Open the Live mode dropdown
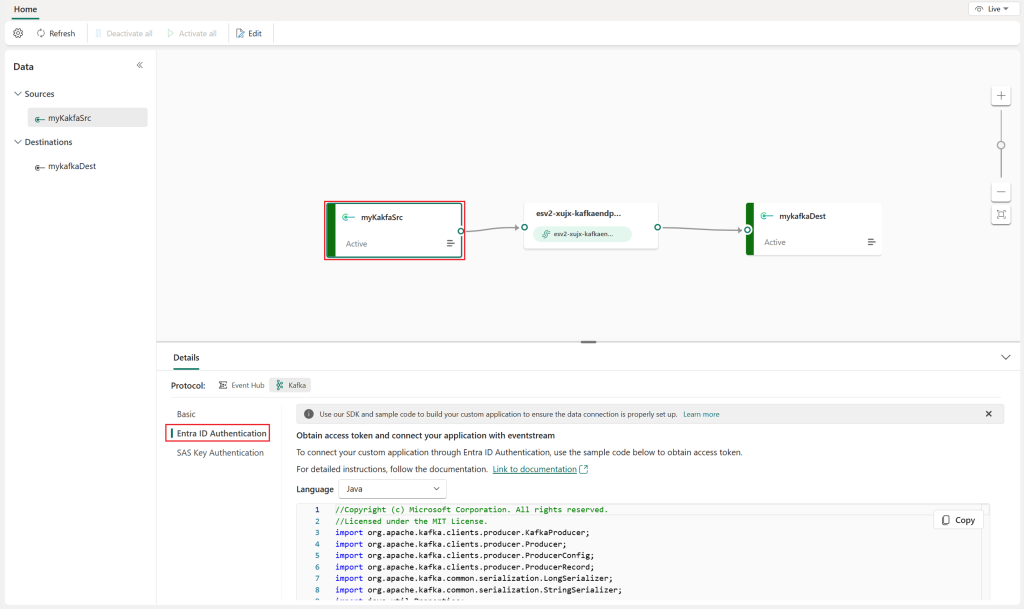The width and height of the screenshot is (1024, 609). click(992, 9)
